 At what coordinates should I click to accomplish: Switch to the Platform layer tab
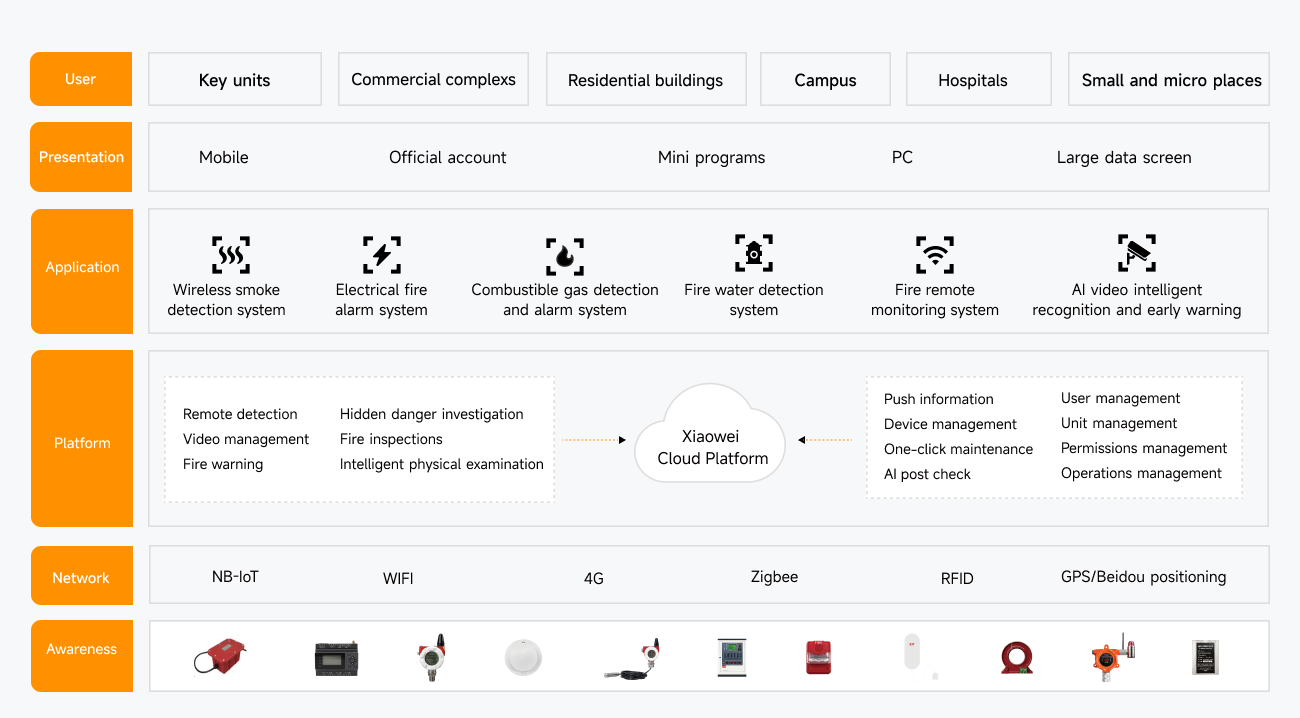pos(82,443)
